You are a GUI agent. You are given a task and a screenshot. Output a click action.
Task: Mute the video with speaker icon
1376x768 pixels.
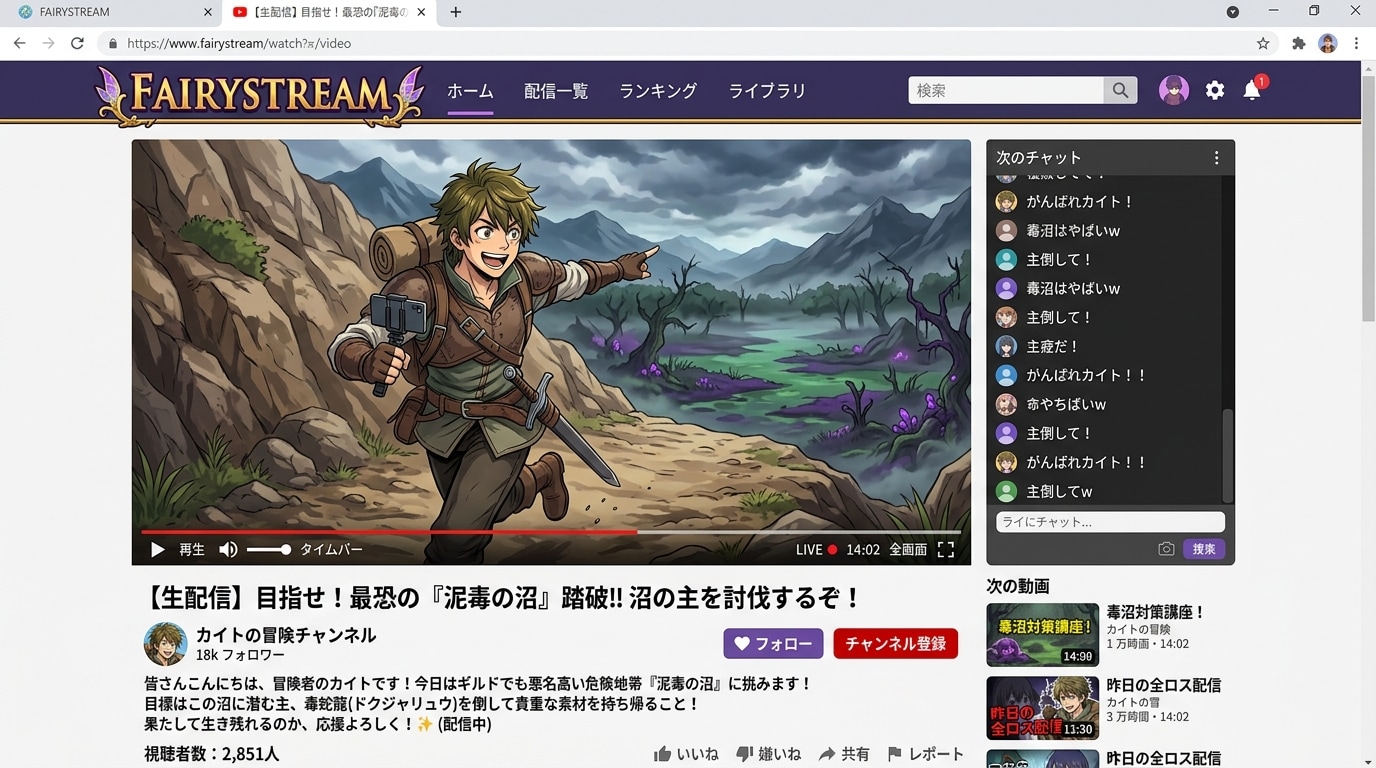[x=228, y=550]
